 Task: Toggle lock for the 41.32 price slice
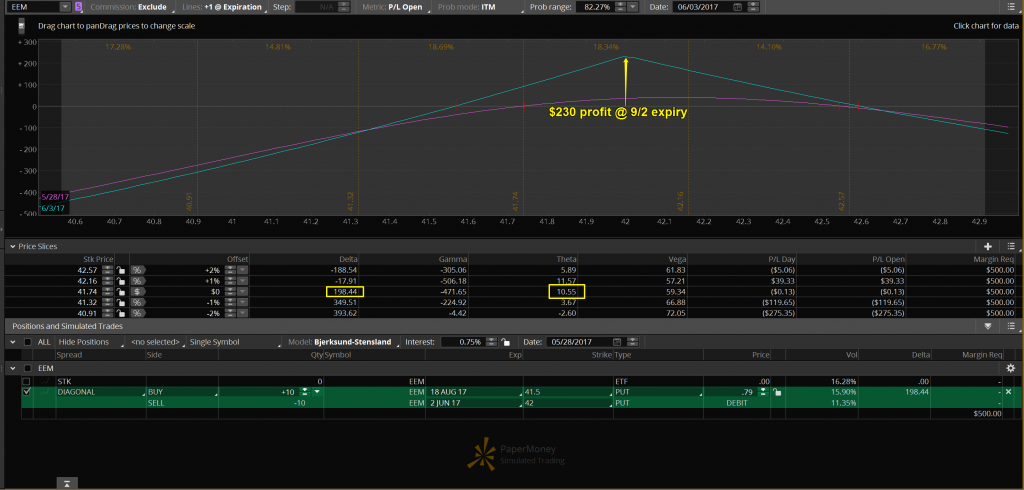[120, 302]
